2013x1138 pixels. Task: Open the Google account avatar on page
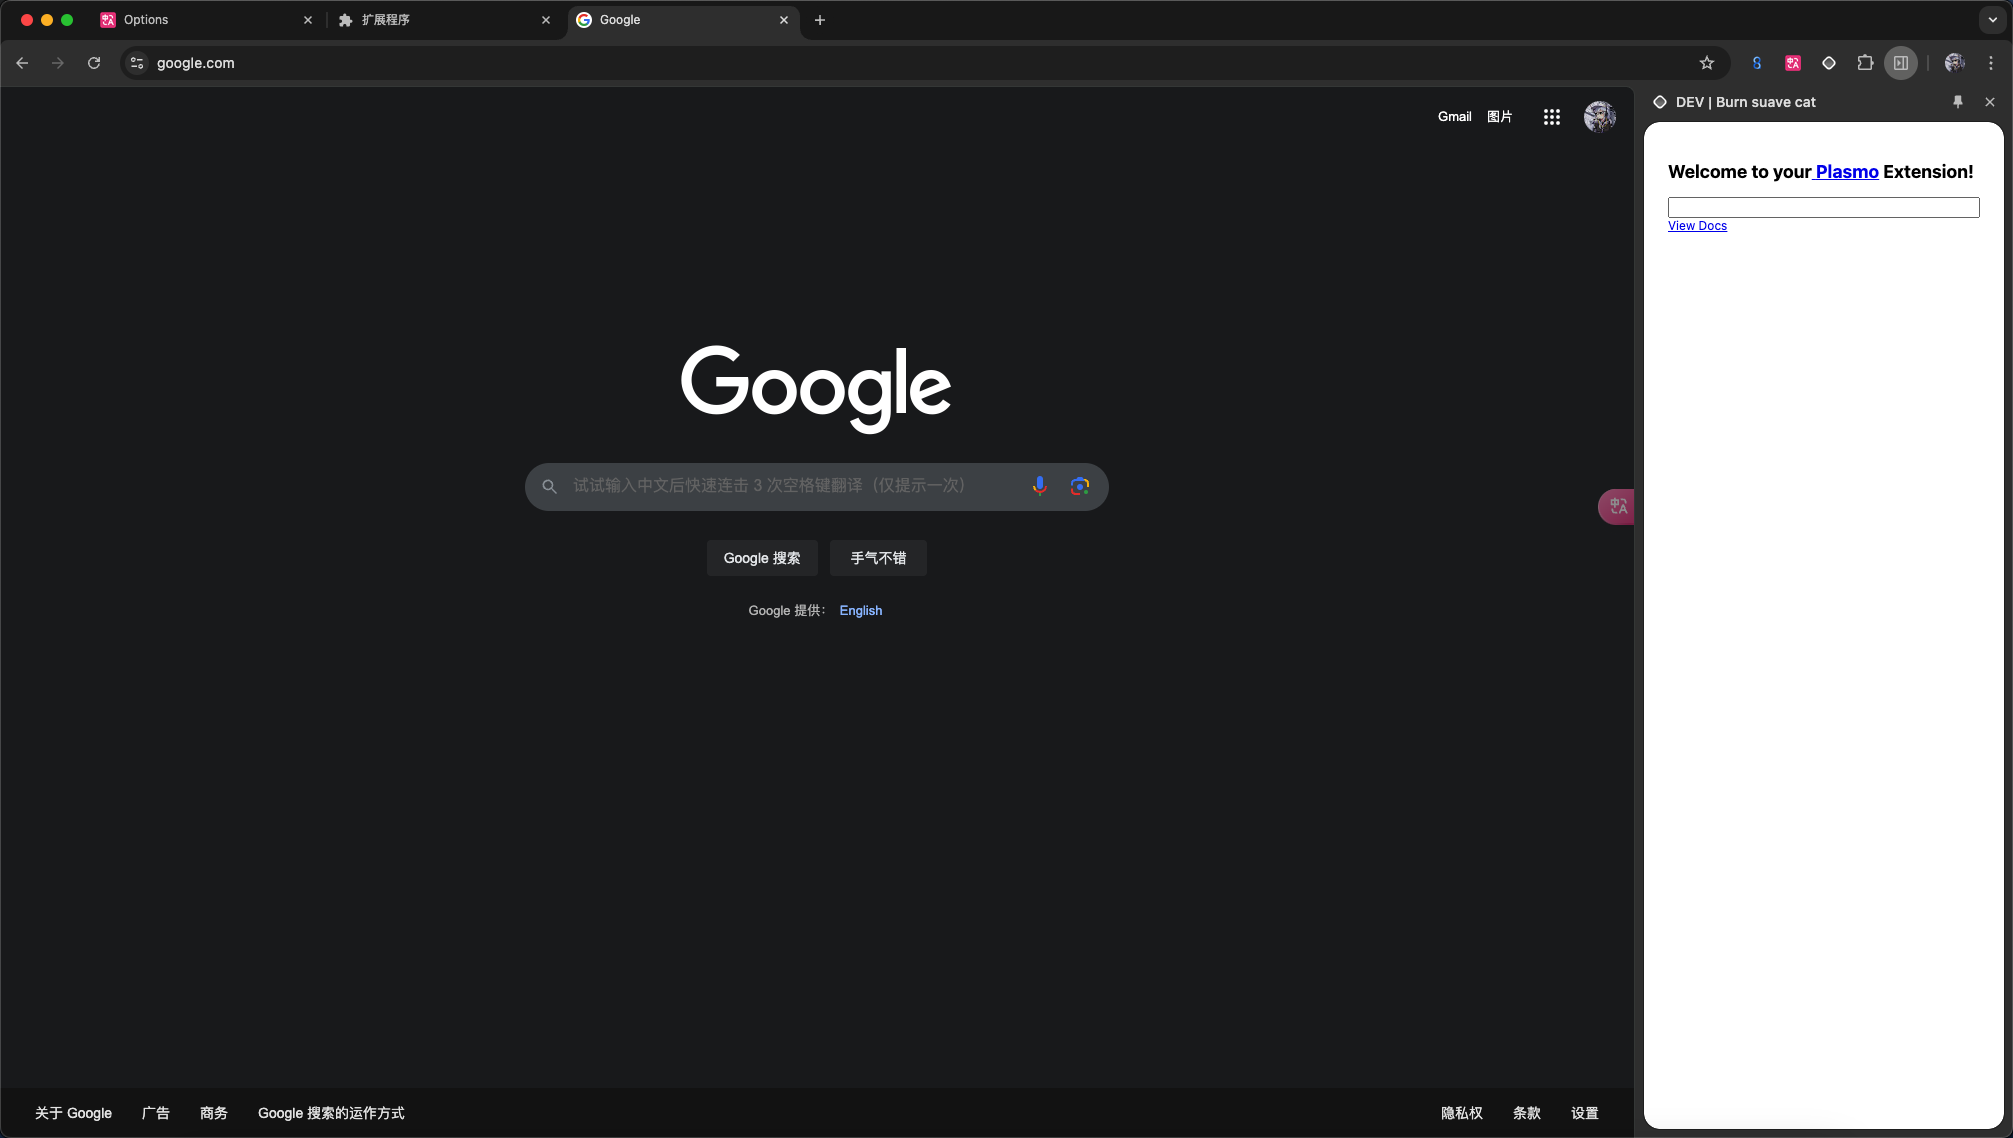coord(1600,117)
